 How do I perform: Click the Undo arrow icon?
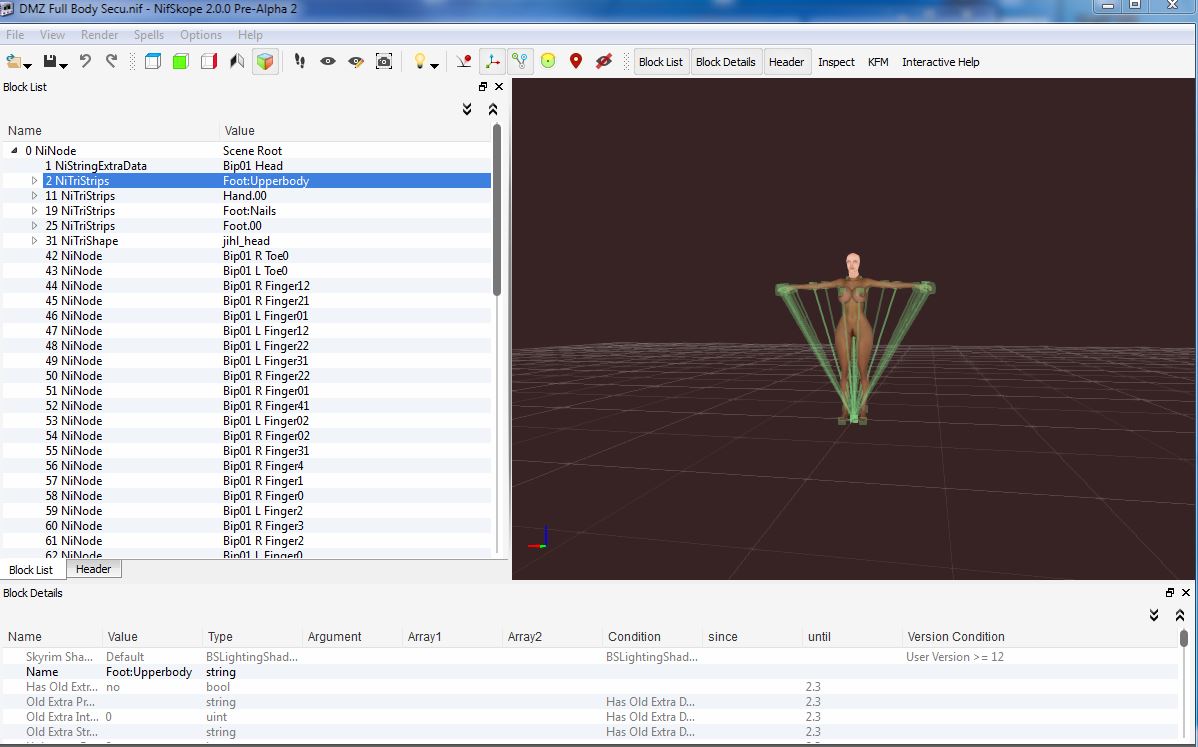(85, 62)
